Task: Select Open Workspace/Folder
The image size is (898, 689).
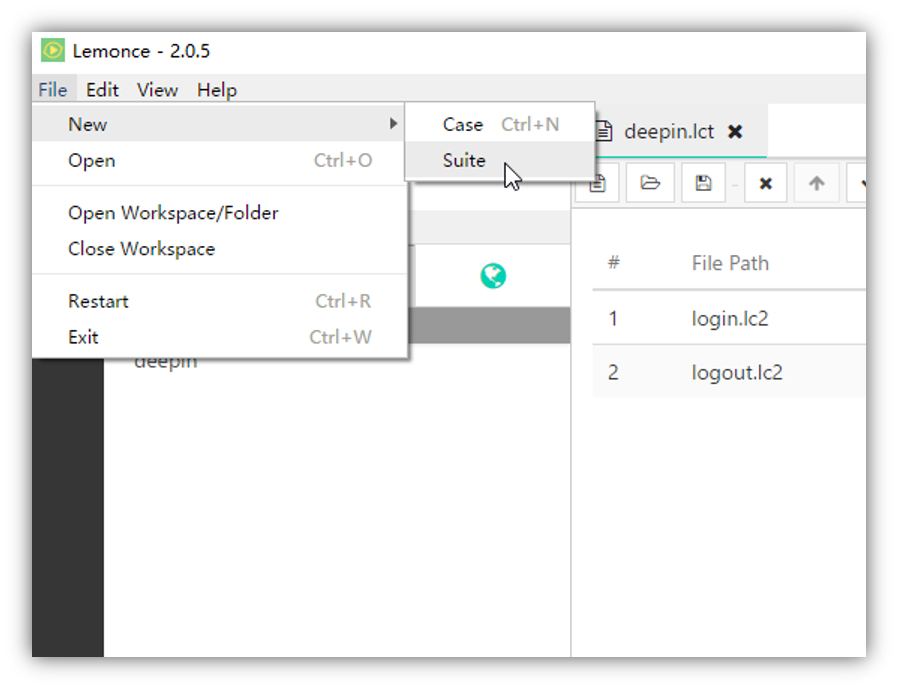Action: coord(219,213)
